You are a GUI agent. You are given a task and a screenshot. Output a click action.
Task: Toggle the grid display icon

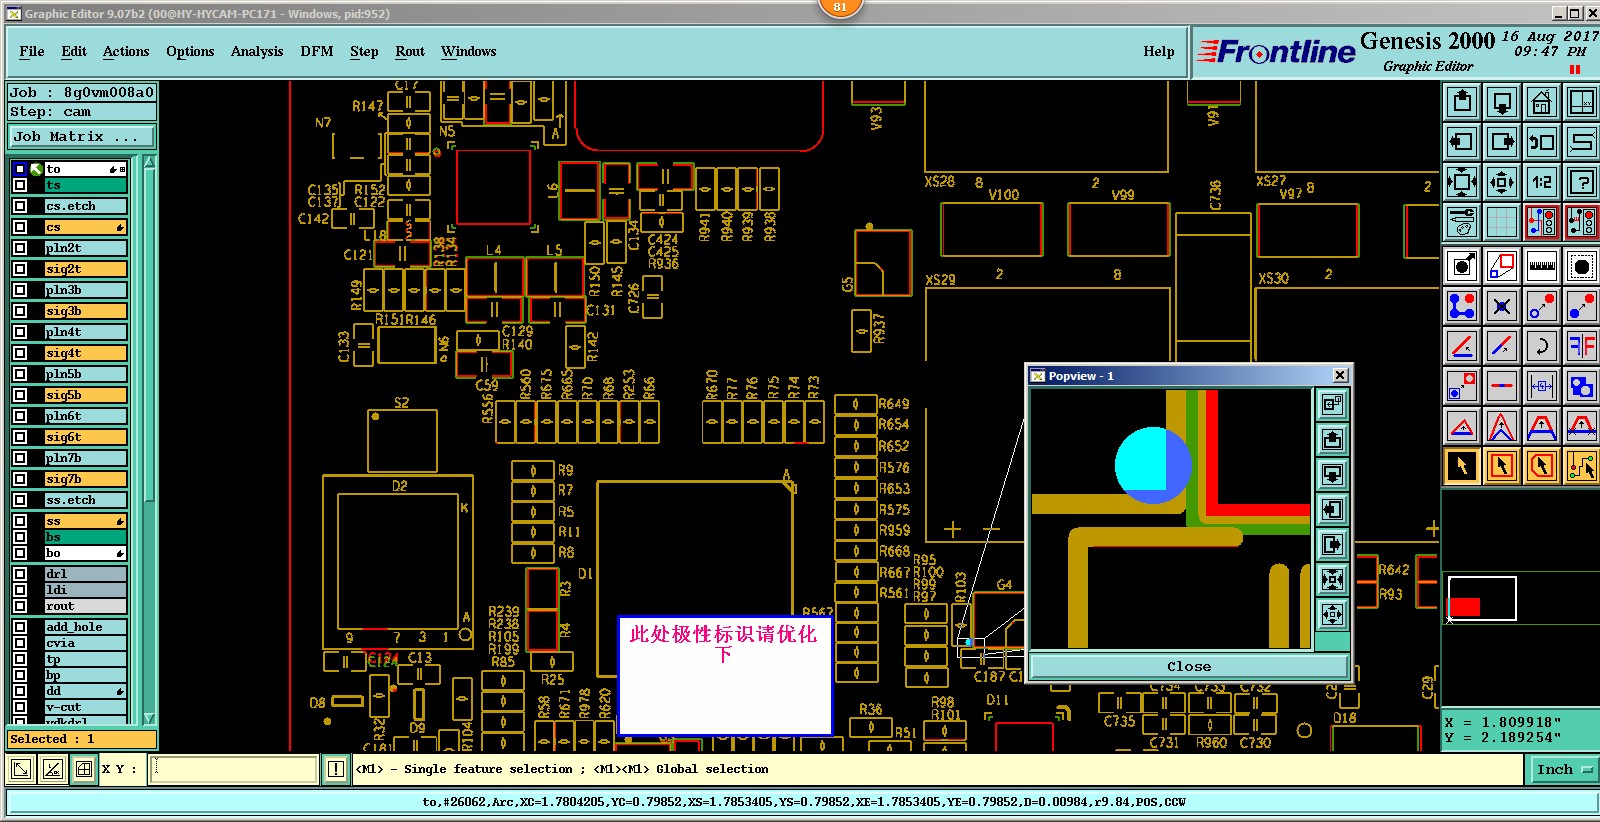(x=1502, y=222)
